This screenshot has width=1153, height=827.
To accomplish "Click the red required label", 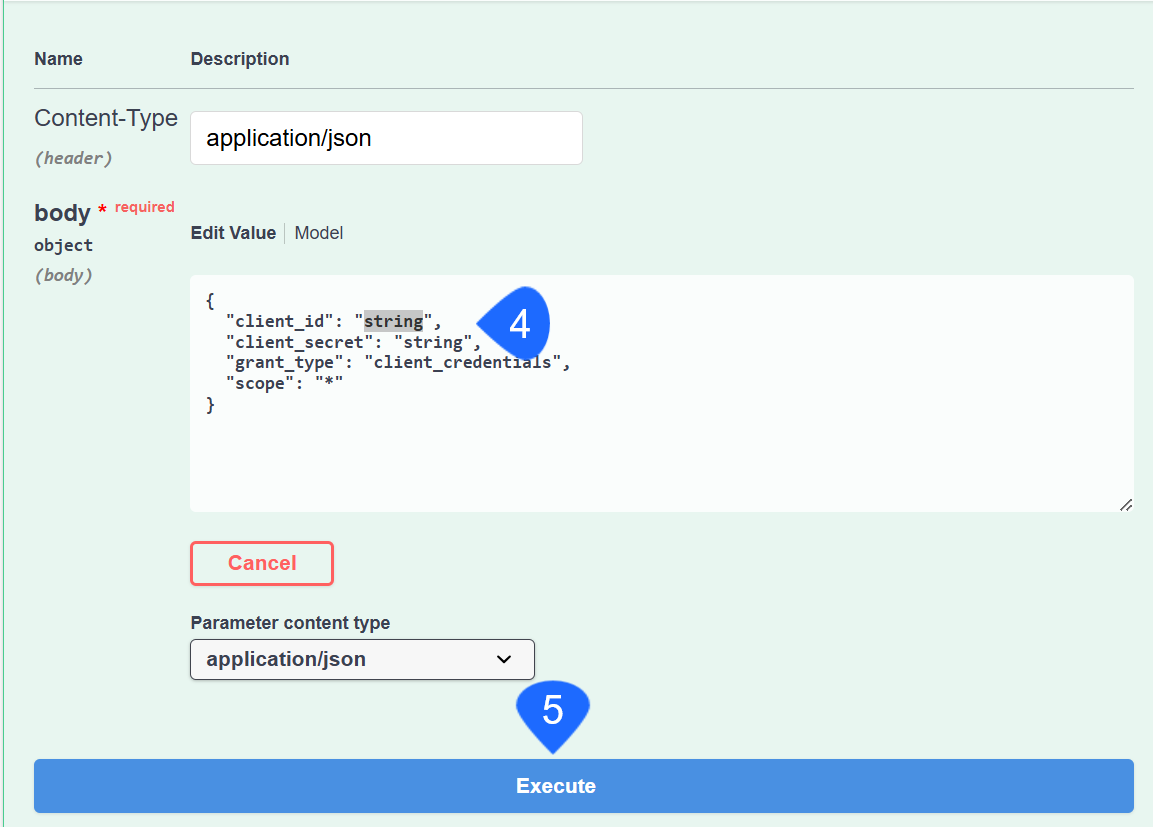I will [x=144, y=207].
